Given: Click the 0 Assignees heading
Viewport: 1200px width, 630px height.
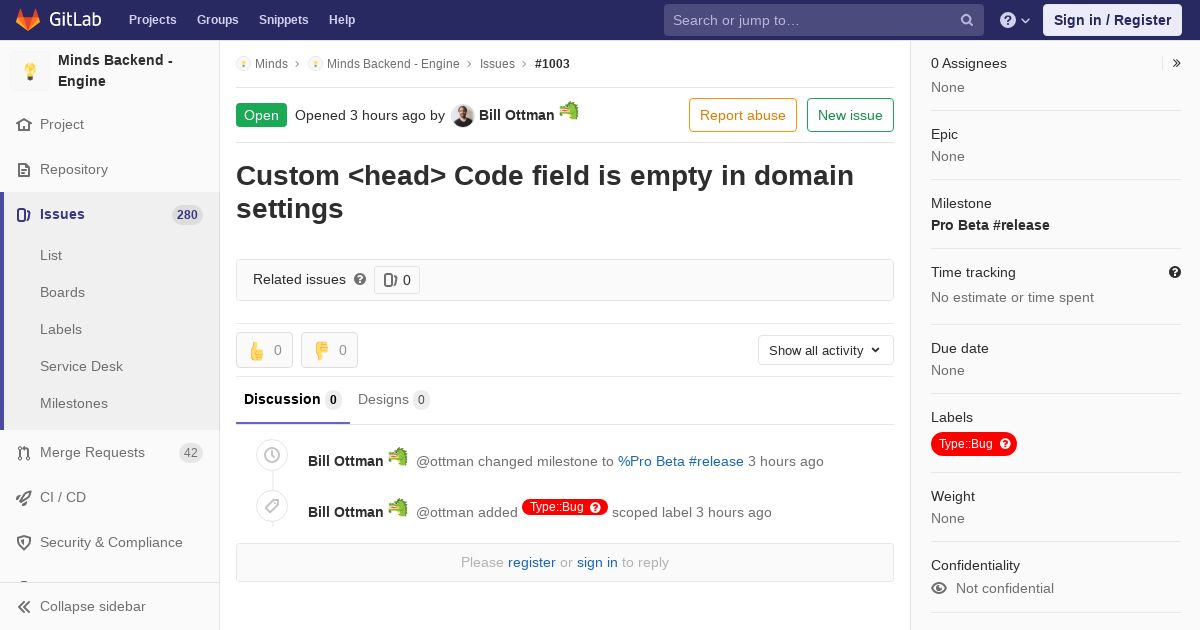Looking at the screenshot, I should (969, 63).
